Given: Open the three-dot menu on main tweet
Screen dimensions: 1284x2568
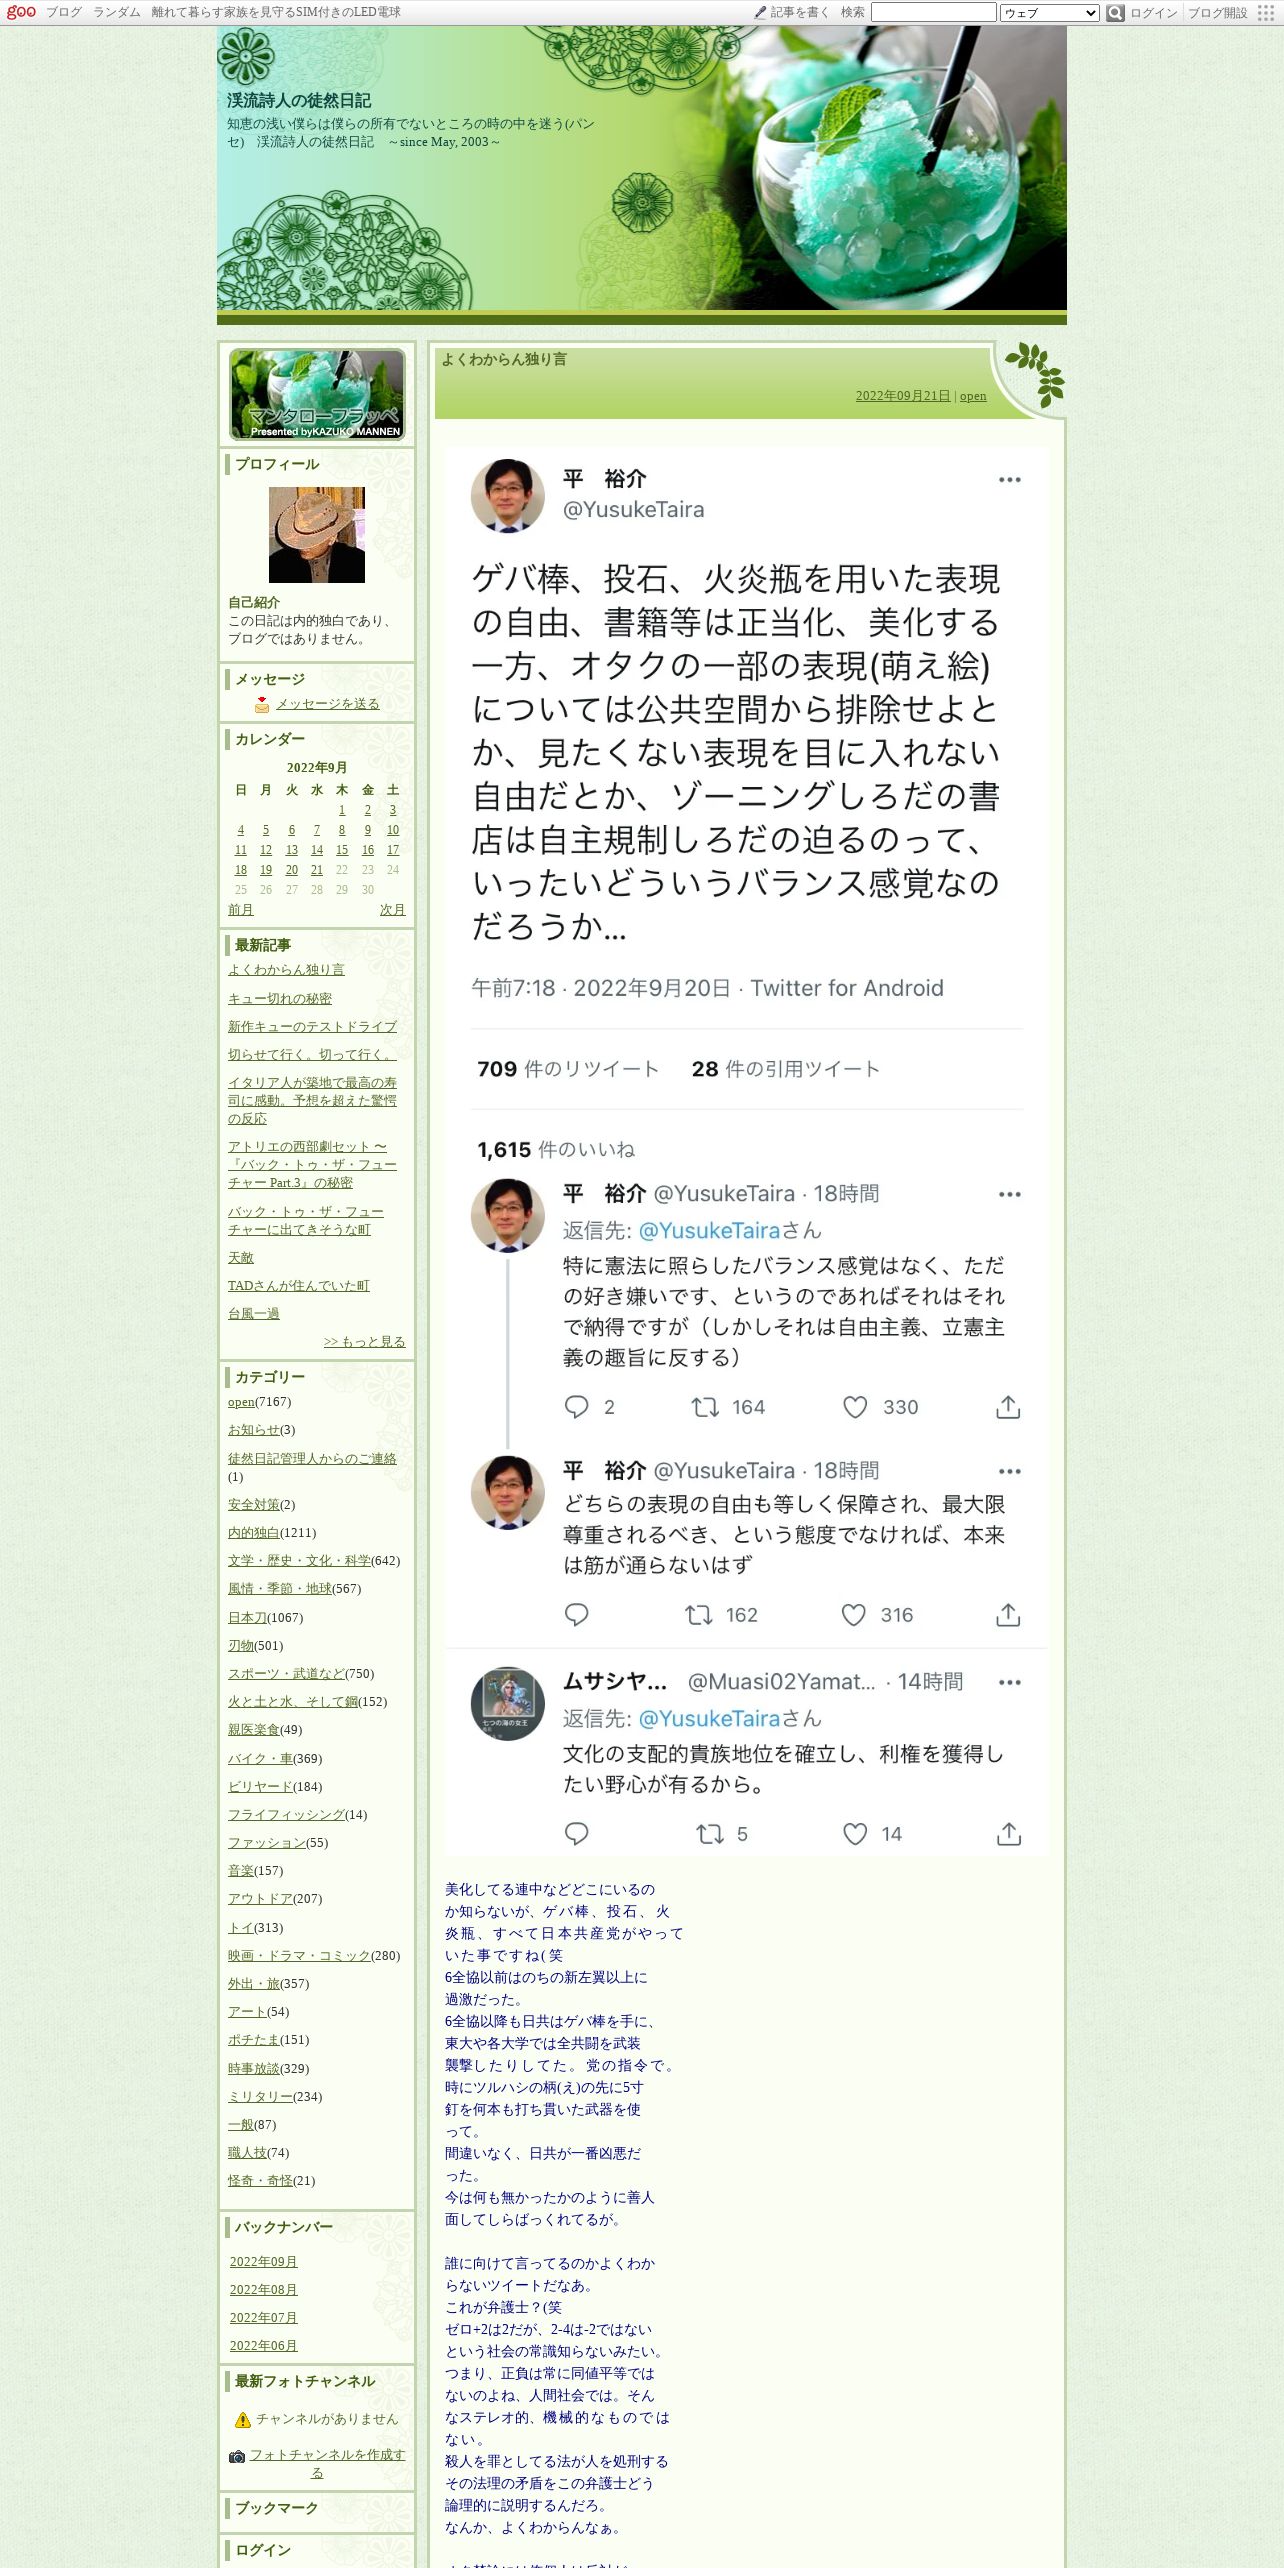Looking at the screenshot, I should click(x=1010, y=480).
